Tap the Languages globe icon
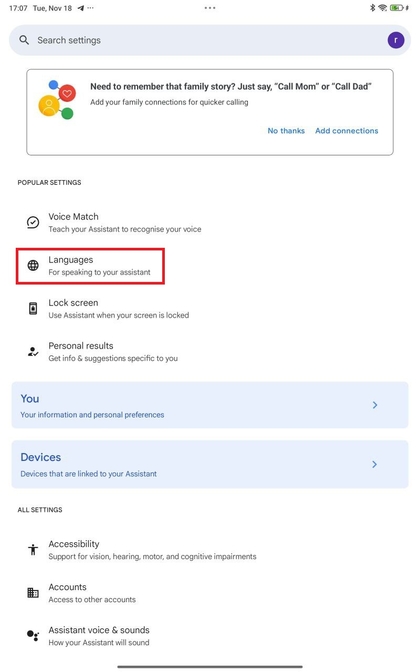This screenshot has width=420, height=672. pyautogui.click(x=33, y=265)
